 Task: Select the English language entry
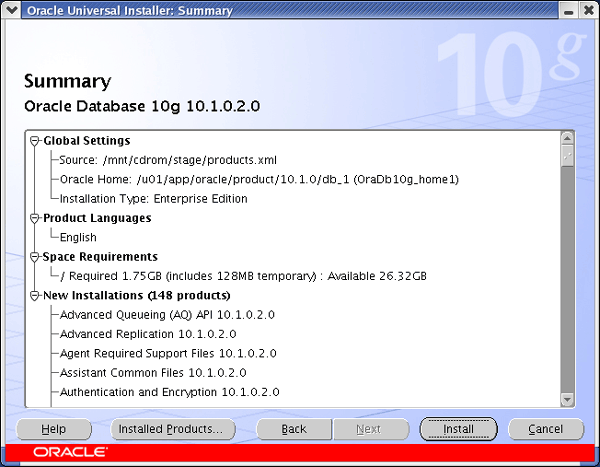point(78,238)
